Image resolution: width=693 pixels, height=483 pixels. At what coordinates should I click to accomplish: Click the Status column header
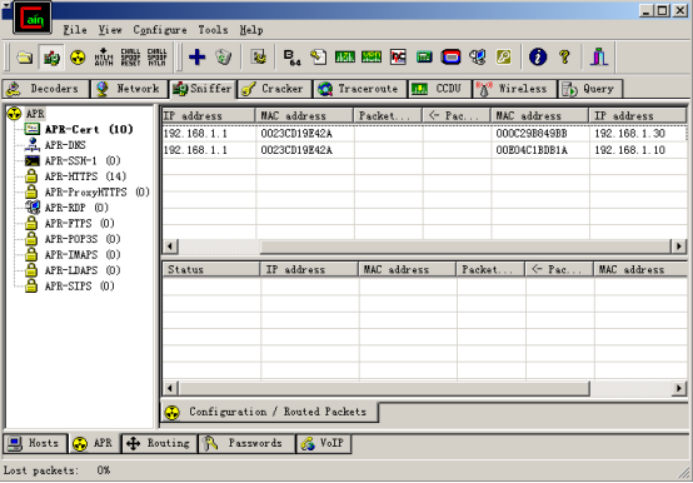coord(211,270)
